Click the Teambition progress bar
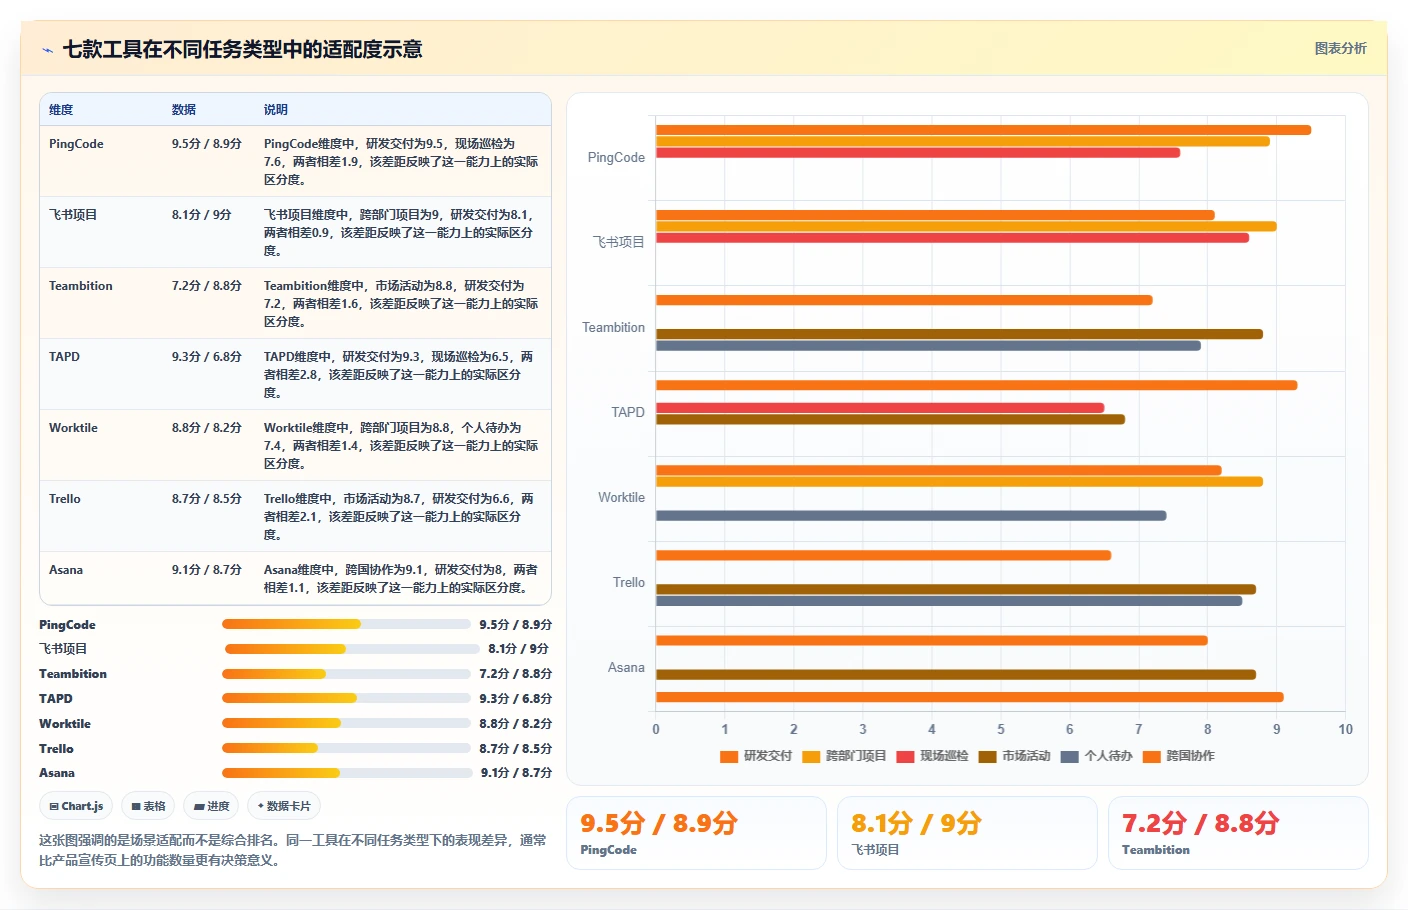The height and width of the screenshot is (910, 1408). [346, 674]
